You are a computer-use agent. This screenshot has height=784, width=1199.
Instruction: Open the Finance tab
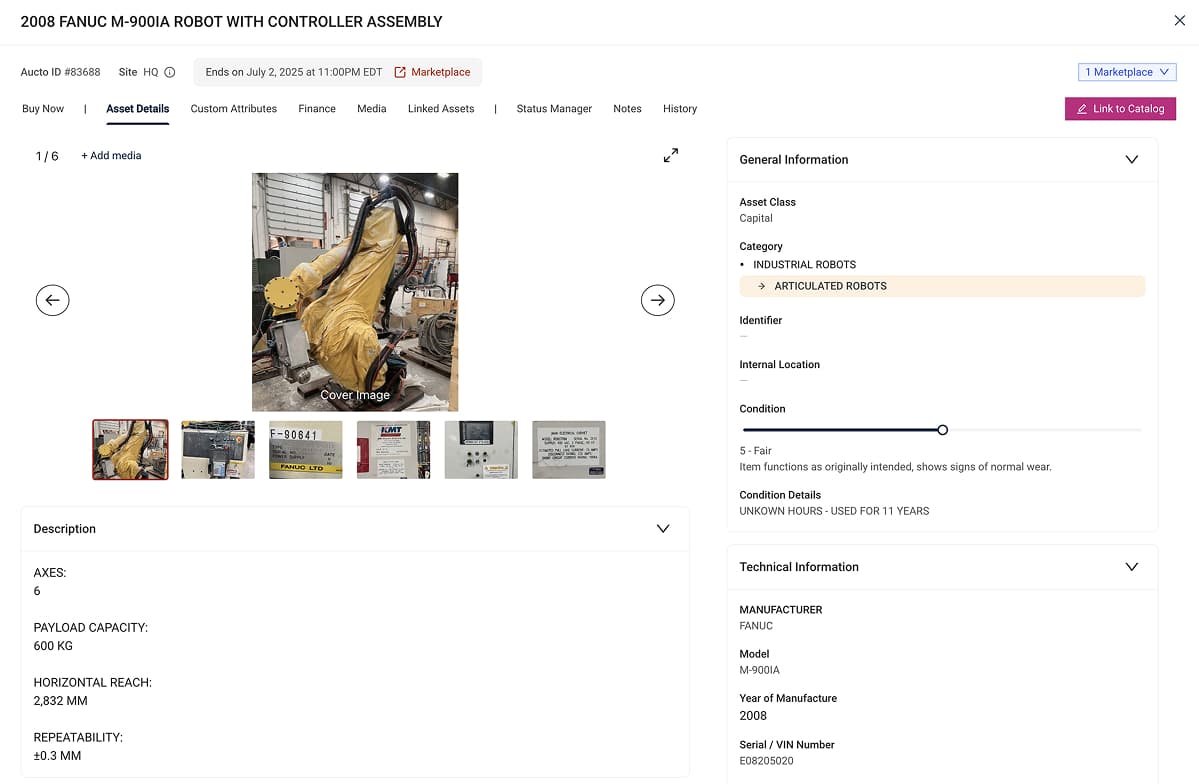316,109
